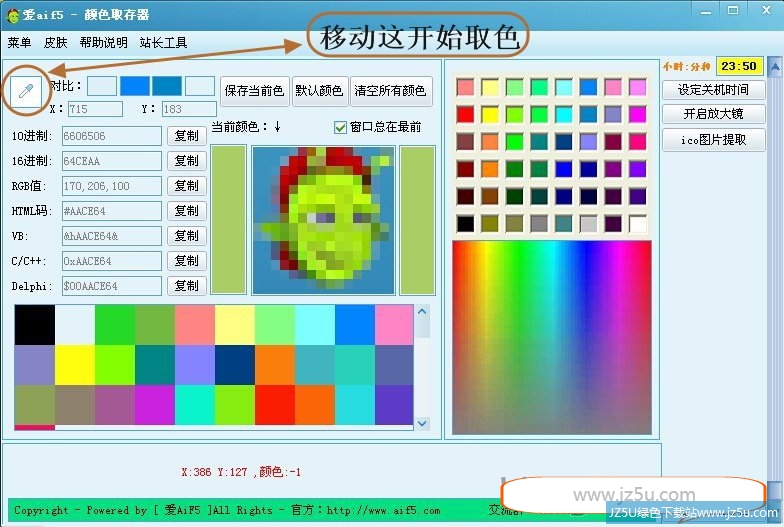
Task: Select the gray swatch in the right palette grid
Action: [539, 224]
